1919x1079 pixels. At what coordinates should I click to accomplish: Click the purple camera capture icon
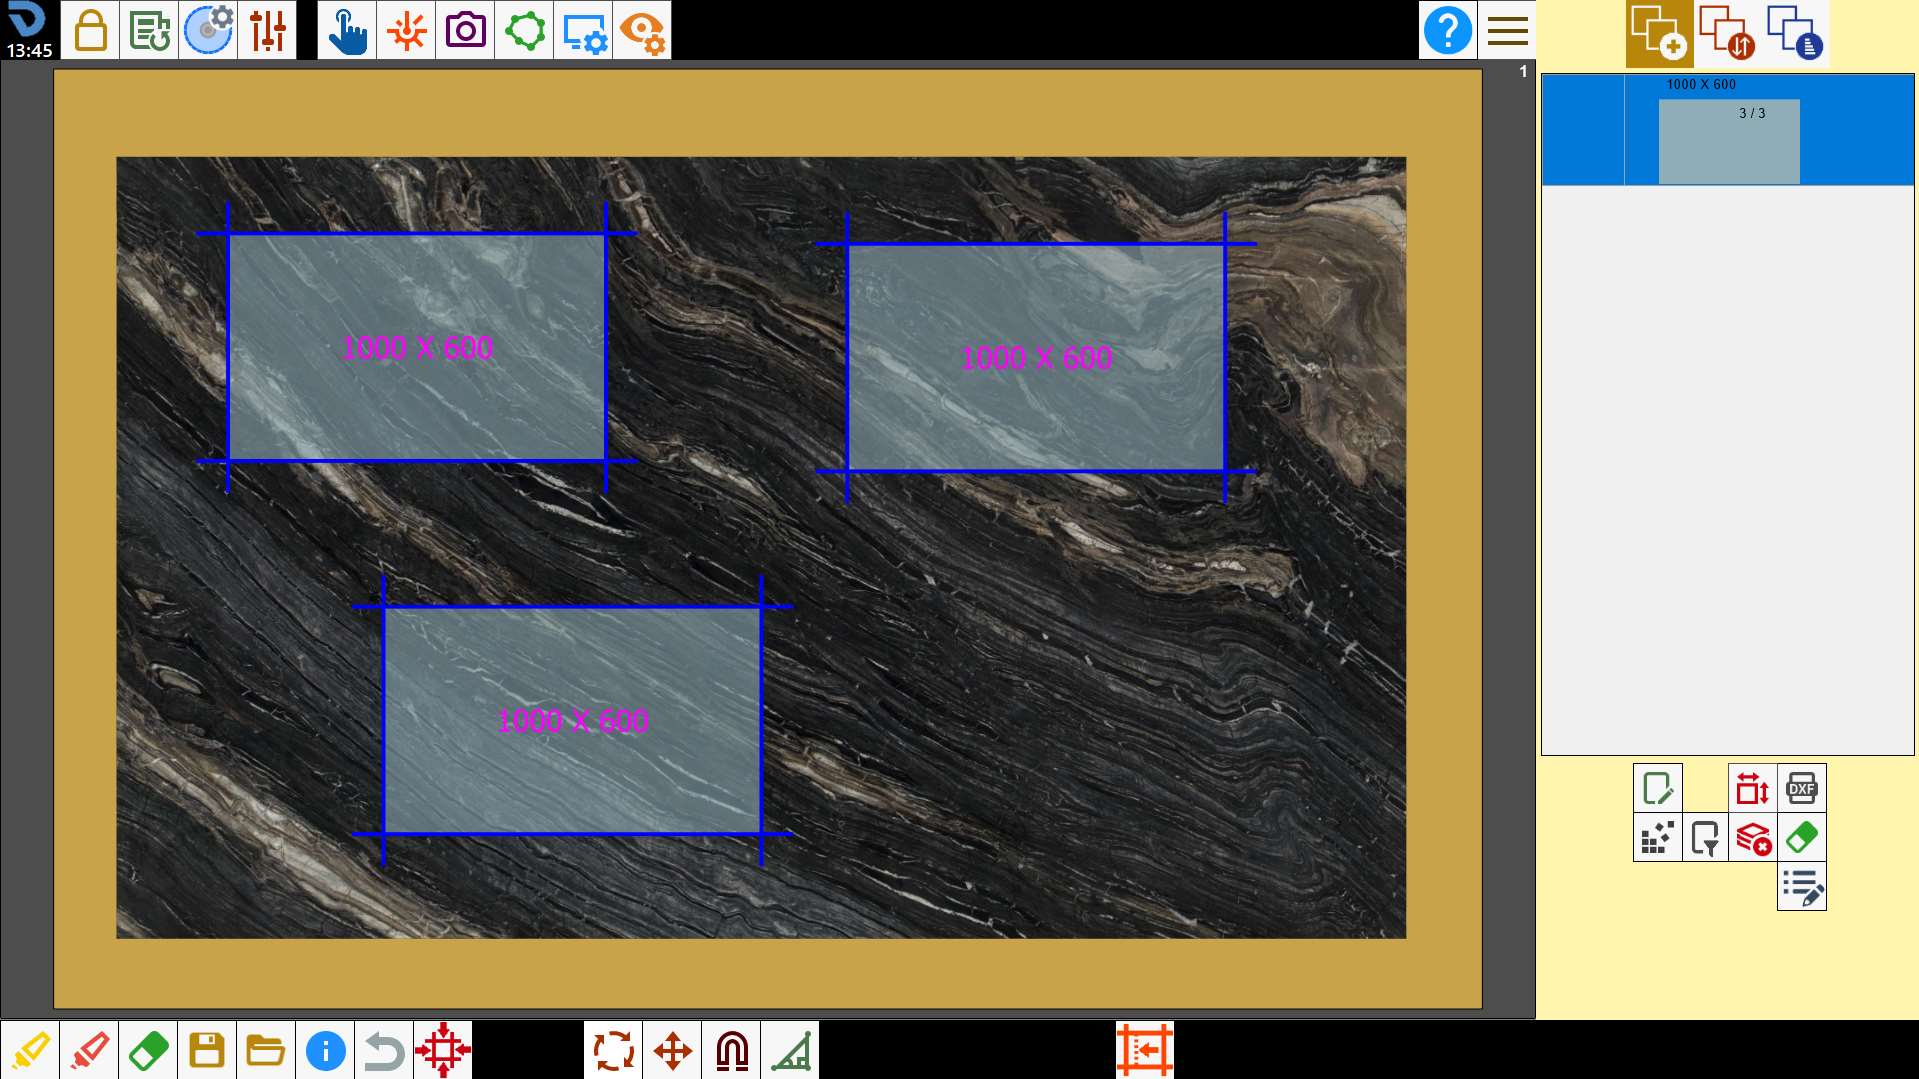pos(465,30)
